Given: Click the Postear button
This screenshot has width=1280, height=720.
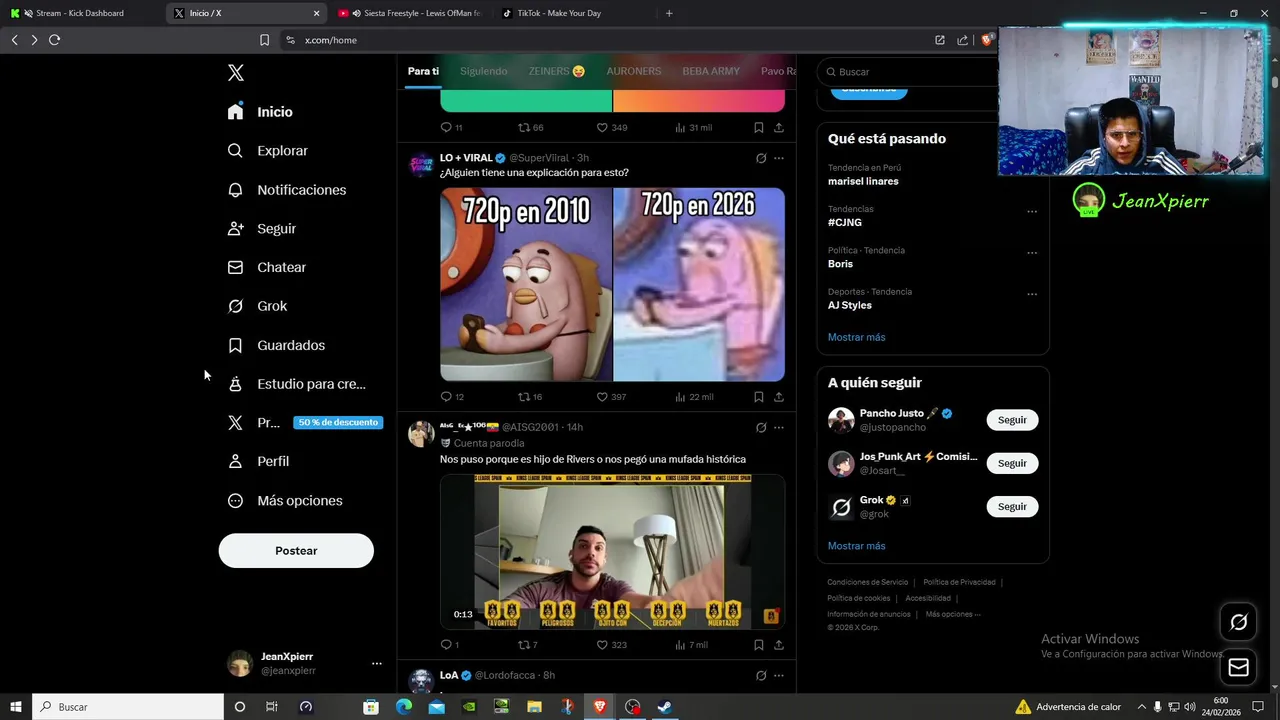Looking at the screenshot, I should [296, 551].
